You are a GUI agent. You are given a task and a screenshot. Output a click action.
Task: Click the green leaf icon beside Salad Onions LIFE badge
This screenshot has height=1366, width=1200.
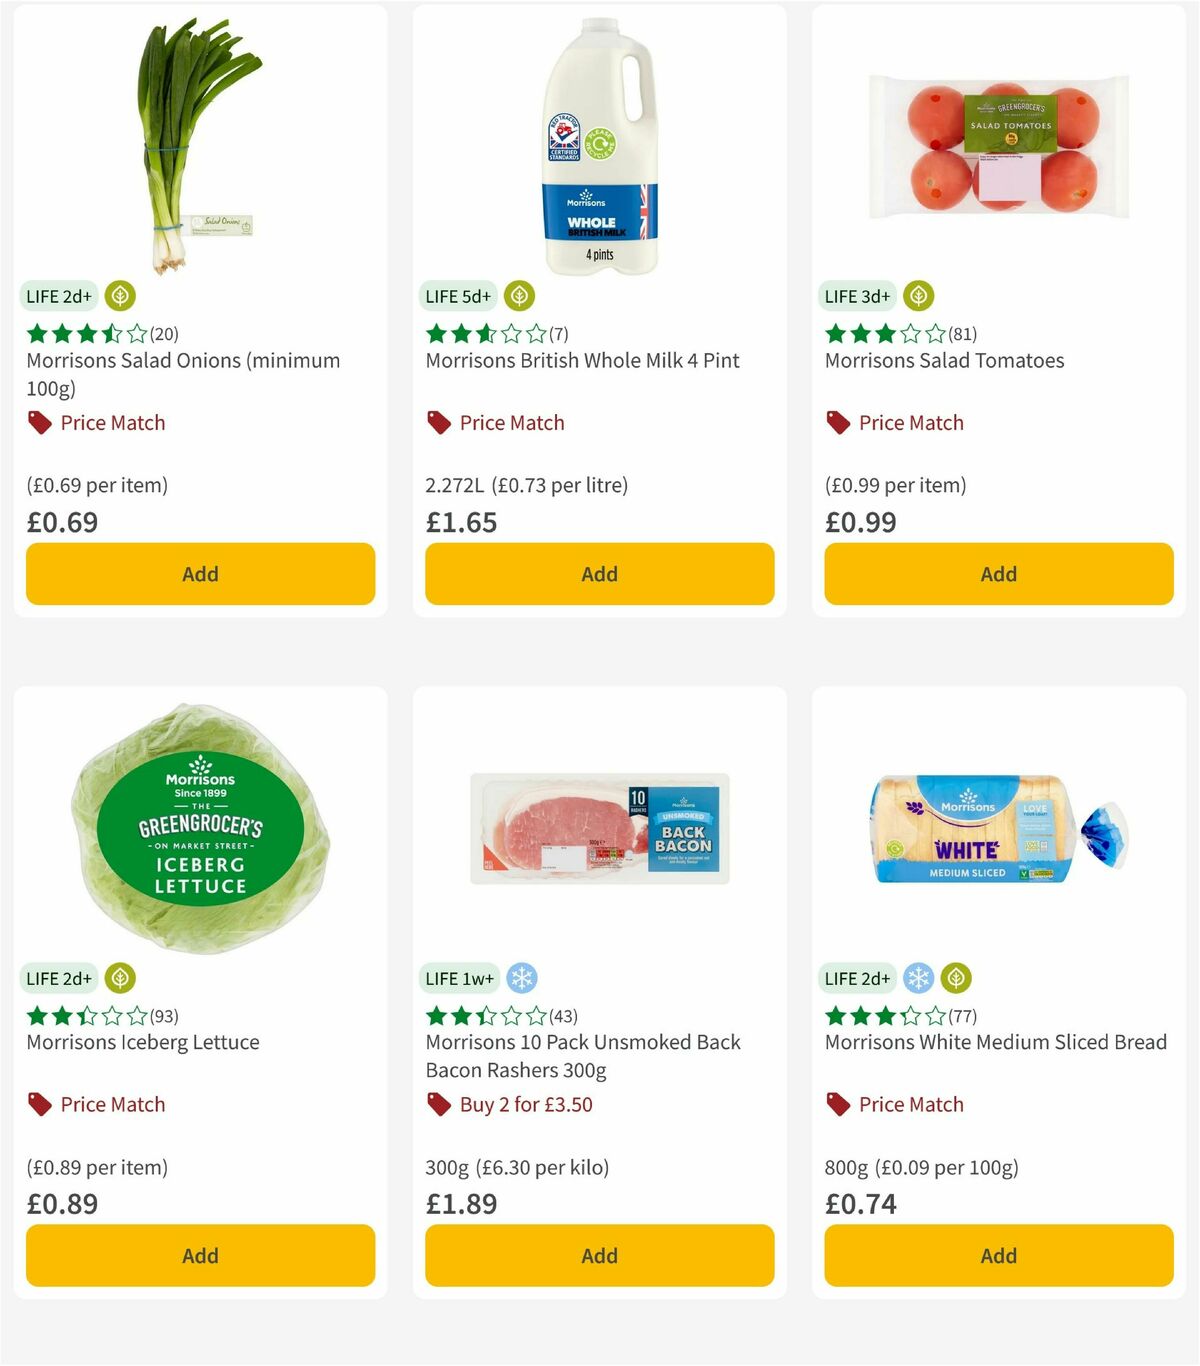pos(120,296)
